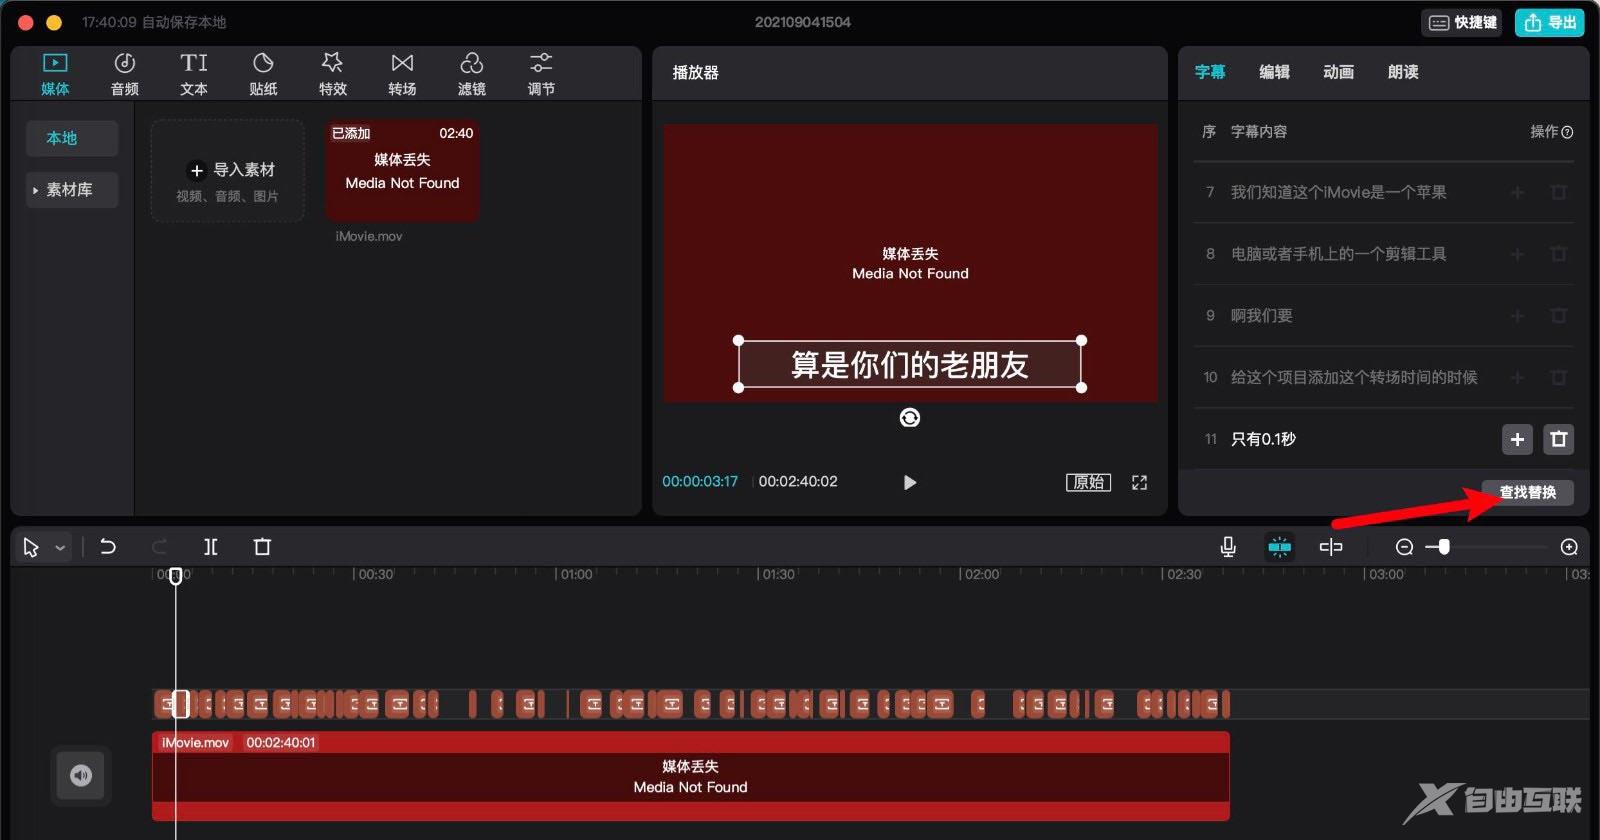This screenshot has width=1600, height=840.
Task: Click the timeline ruler at 01:00
Action: pyautogui.click(x=576, y=575)
